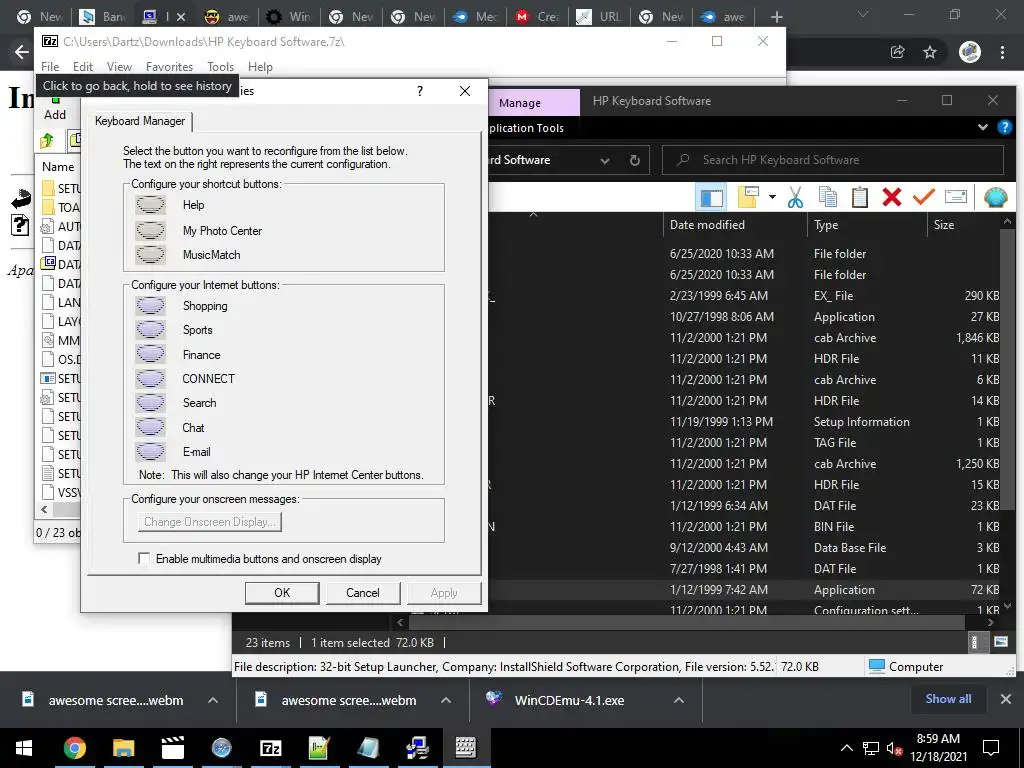Open the notification center in the taskbar
The width and height of the screenshot is (1024, 768).
[991, 748]
